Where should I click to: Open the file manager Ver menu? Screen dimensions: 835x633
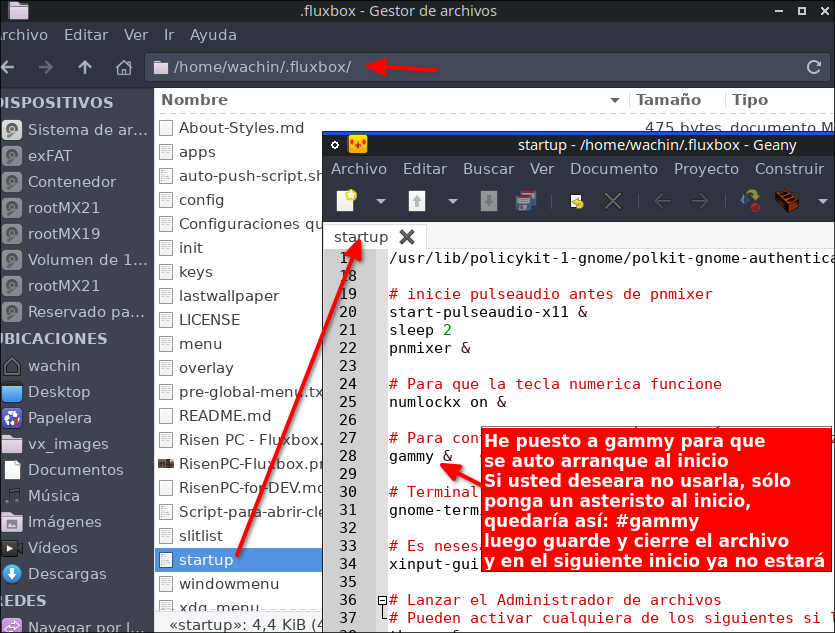click(x=136, y=35)
